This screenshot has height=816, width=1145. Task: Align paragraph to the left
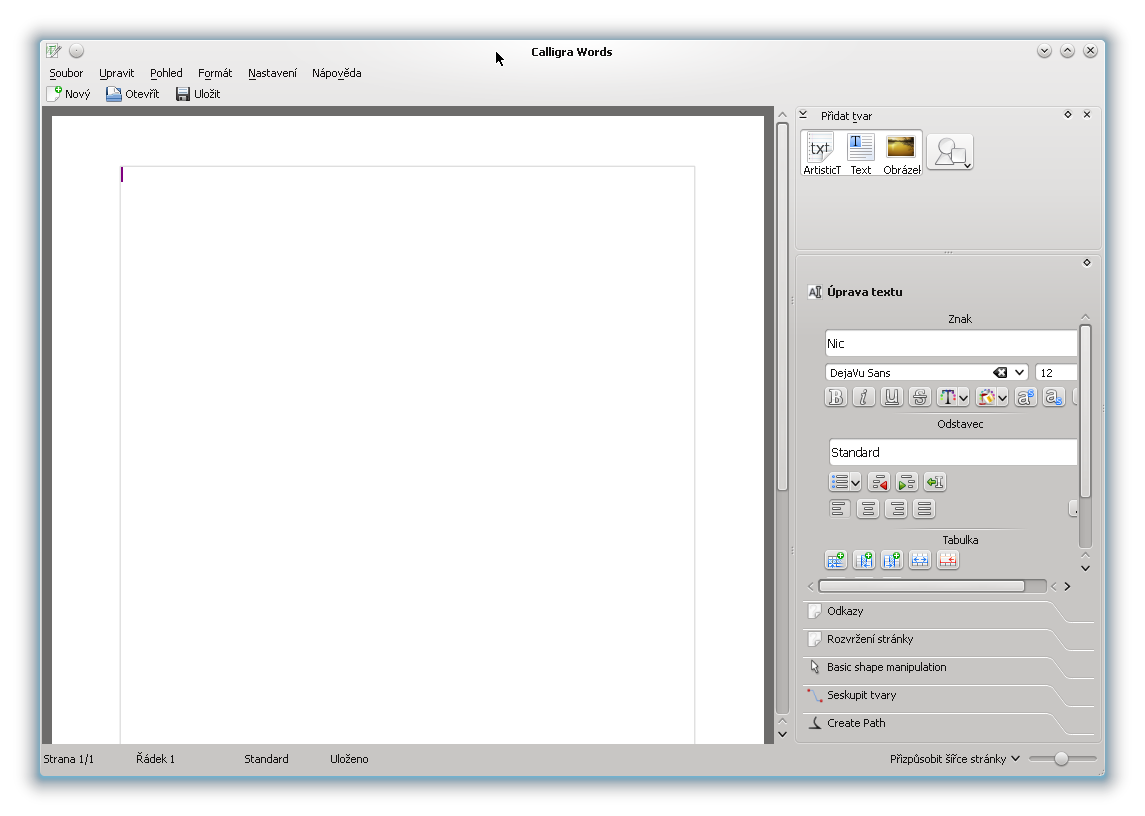pyautogui.click(x=839, y=508)
